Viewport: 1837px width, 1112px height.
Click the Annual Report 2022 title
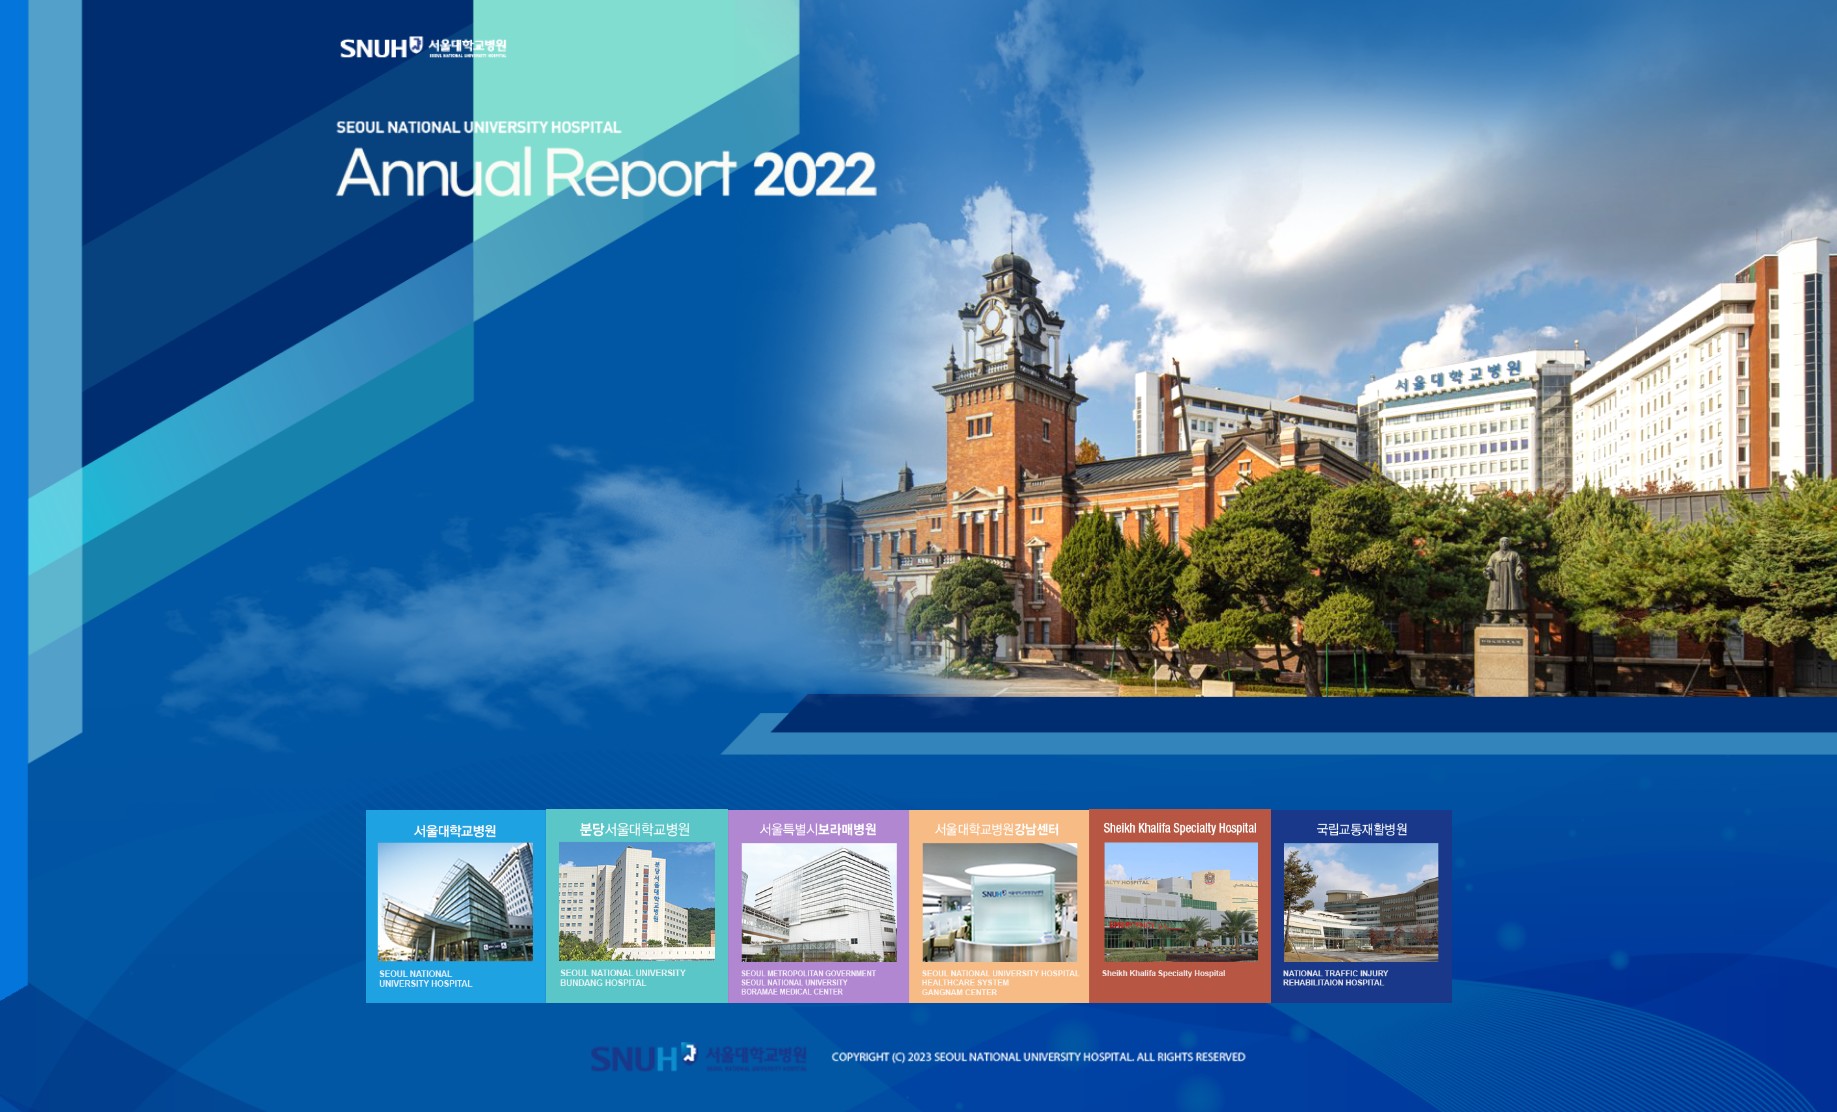click(606, 173)
